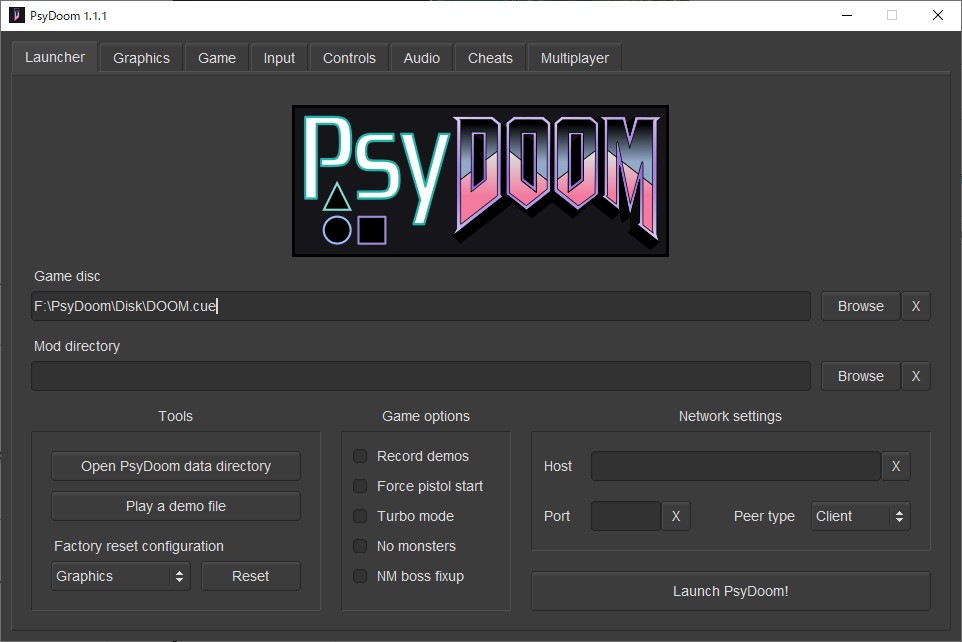Click Open PsyDoom data directory button
The height and width of the screenshot is (642, 962).
tap(176, 466)
